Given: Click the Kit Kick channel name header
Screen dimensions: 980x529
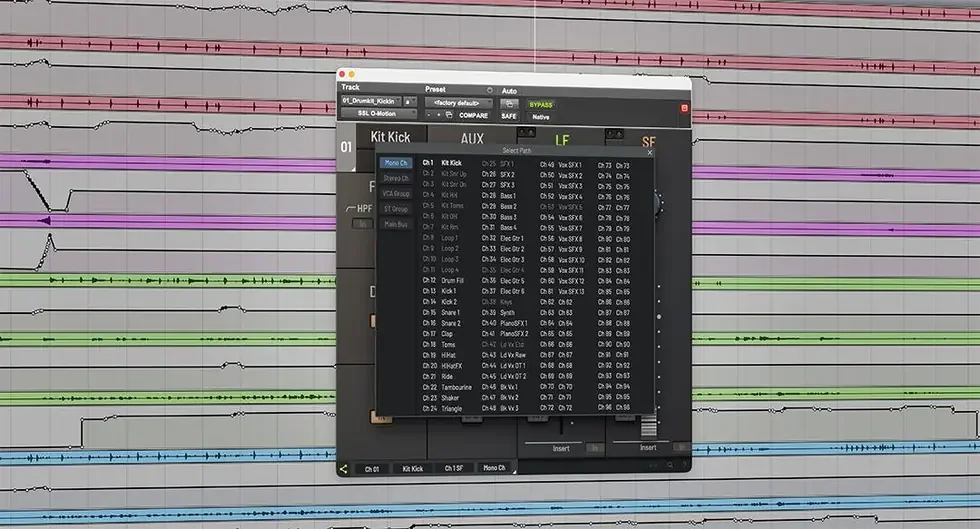Looking at the screenshot, I should click(x=391, y=137).
